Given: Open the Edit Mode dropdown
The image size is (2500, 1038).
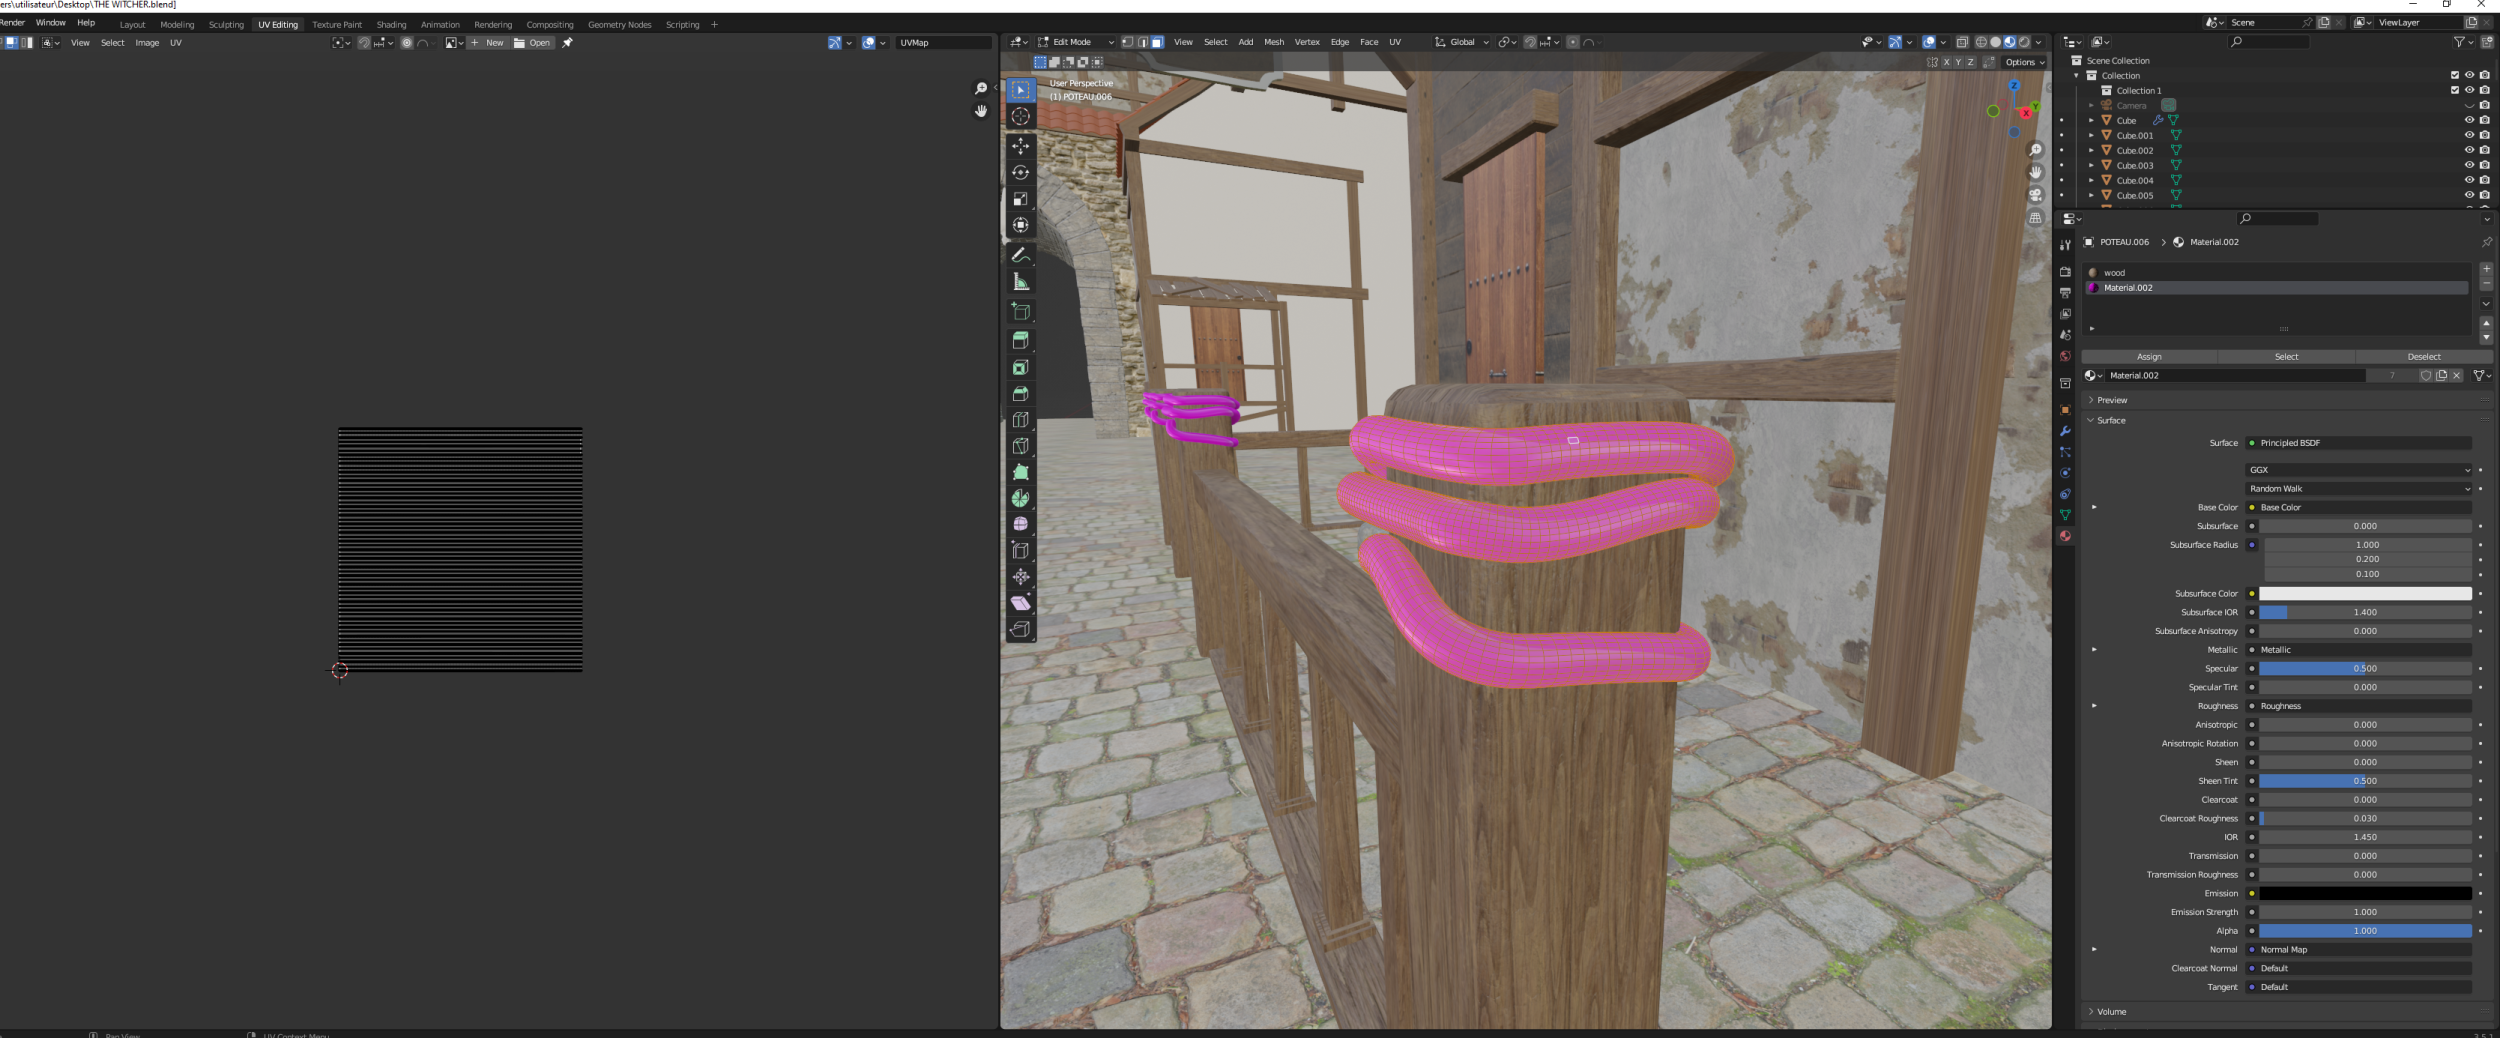Looking at the screenshot, I should (1076, 42).
